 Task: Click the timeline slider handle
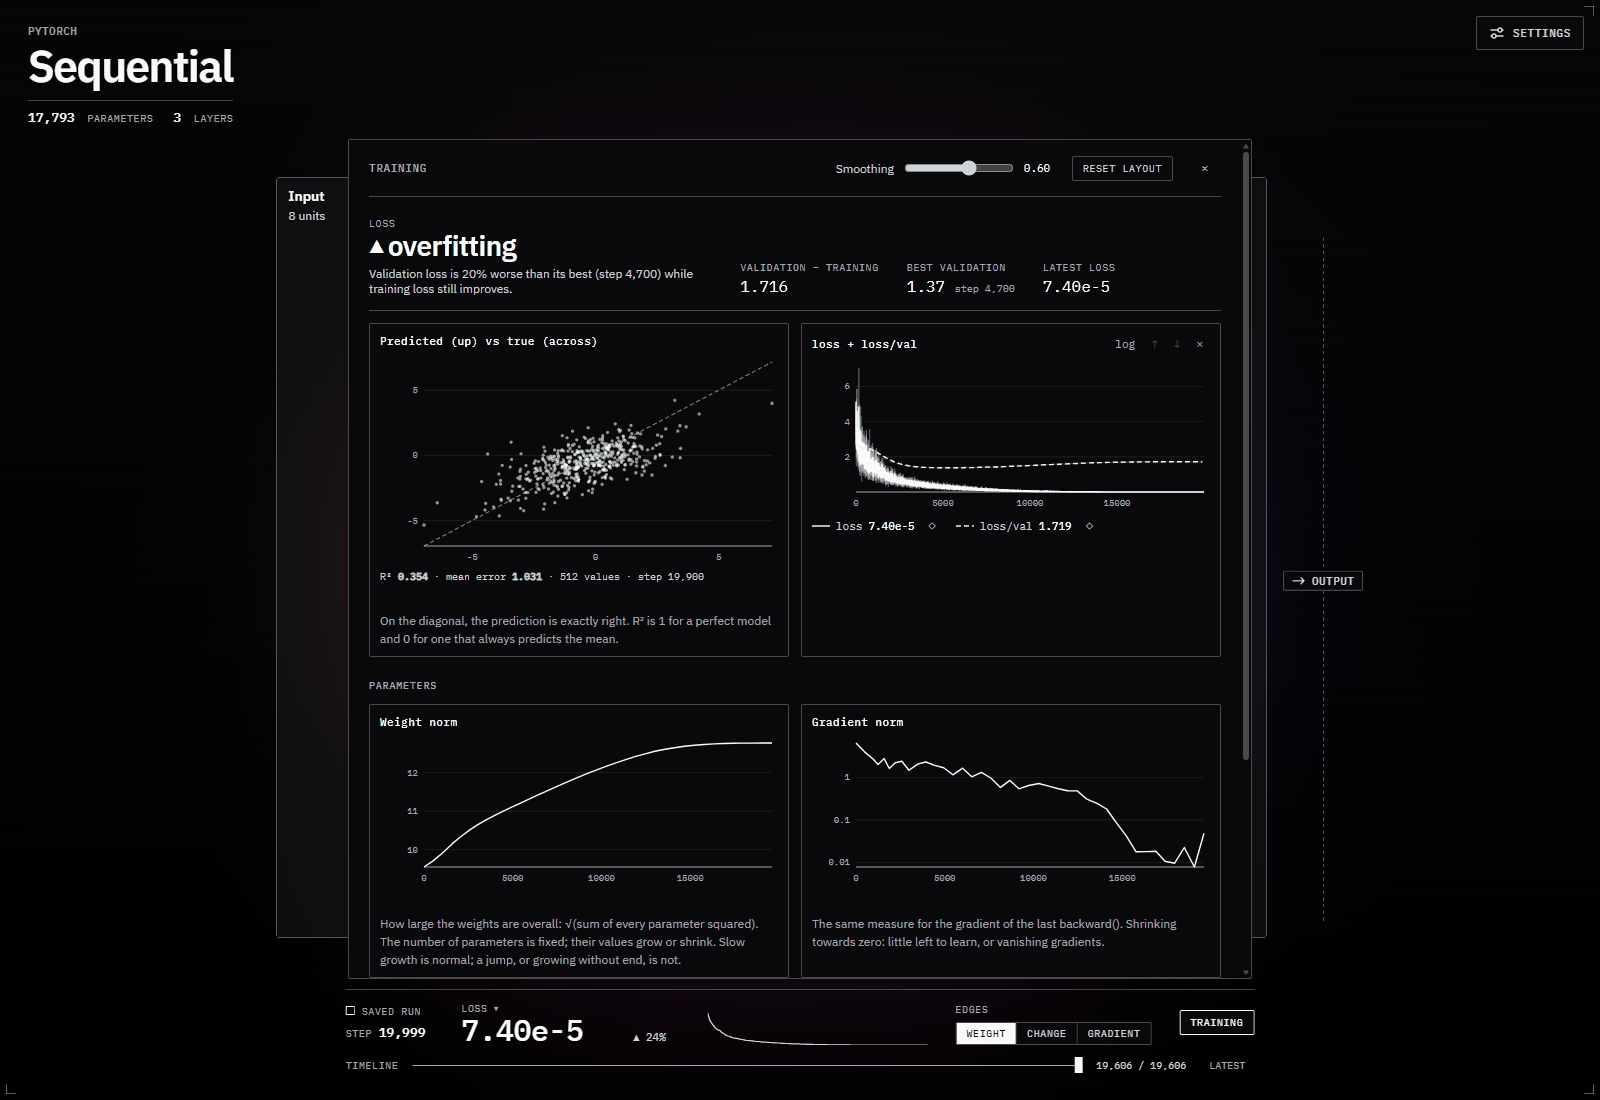click(1078, 1066)
